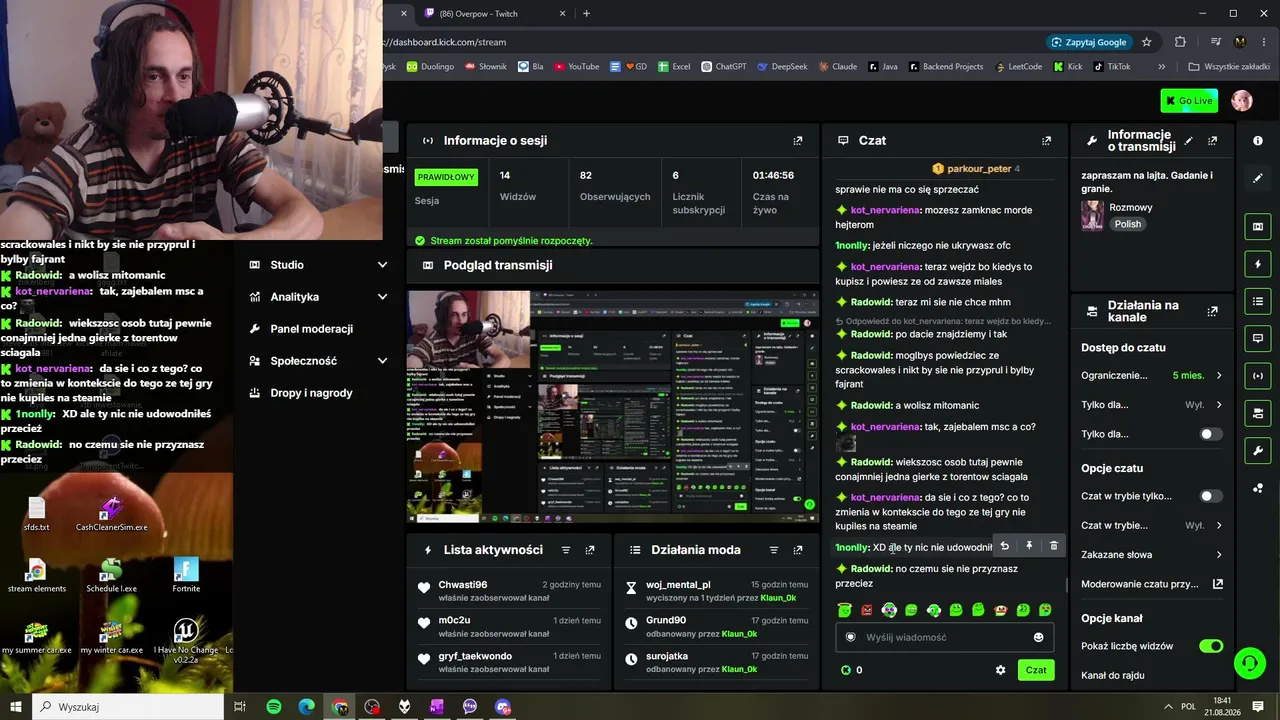Click the Chwasti96 activity entry
The image size is (1280, 720).
[x=510, y=591]
